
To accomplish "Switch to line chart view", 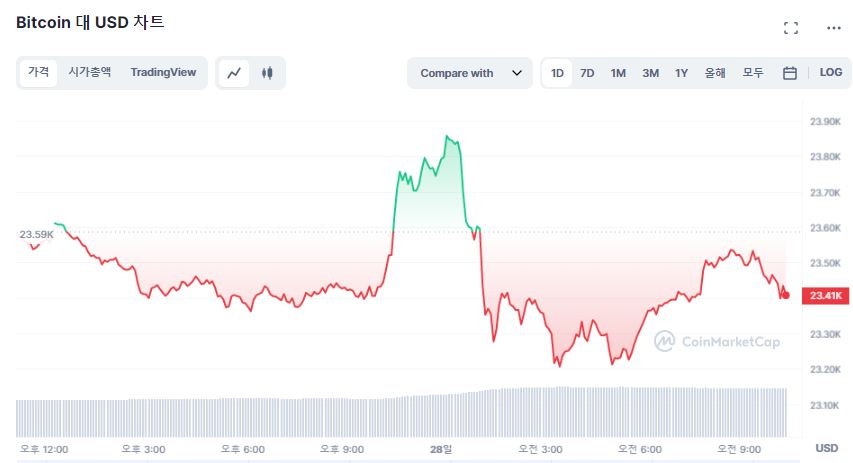I will pyautogui.click(x=234, y=73).
